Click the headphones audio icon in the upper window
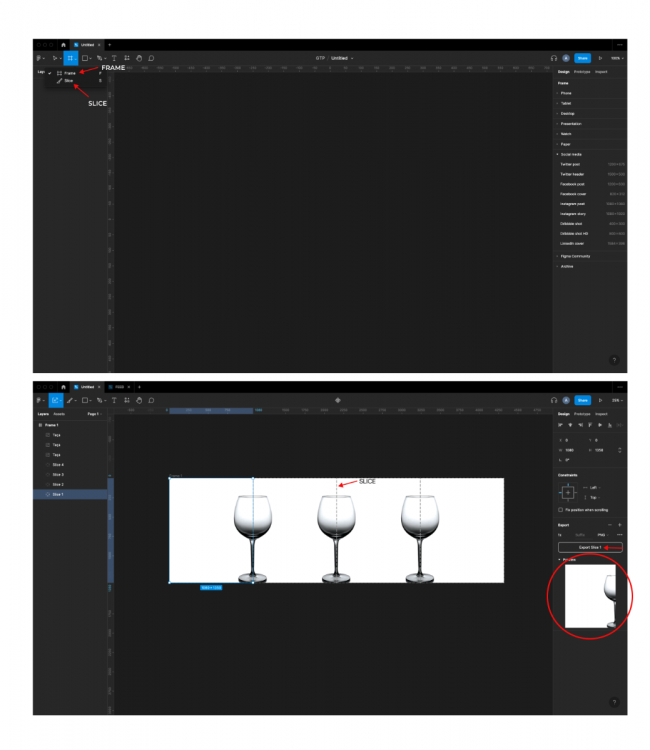This screenshot has height=750, width=650. click(x=553, y=58)
